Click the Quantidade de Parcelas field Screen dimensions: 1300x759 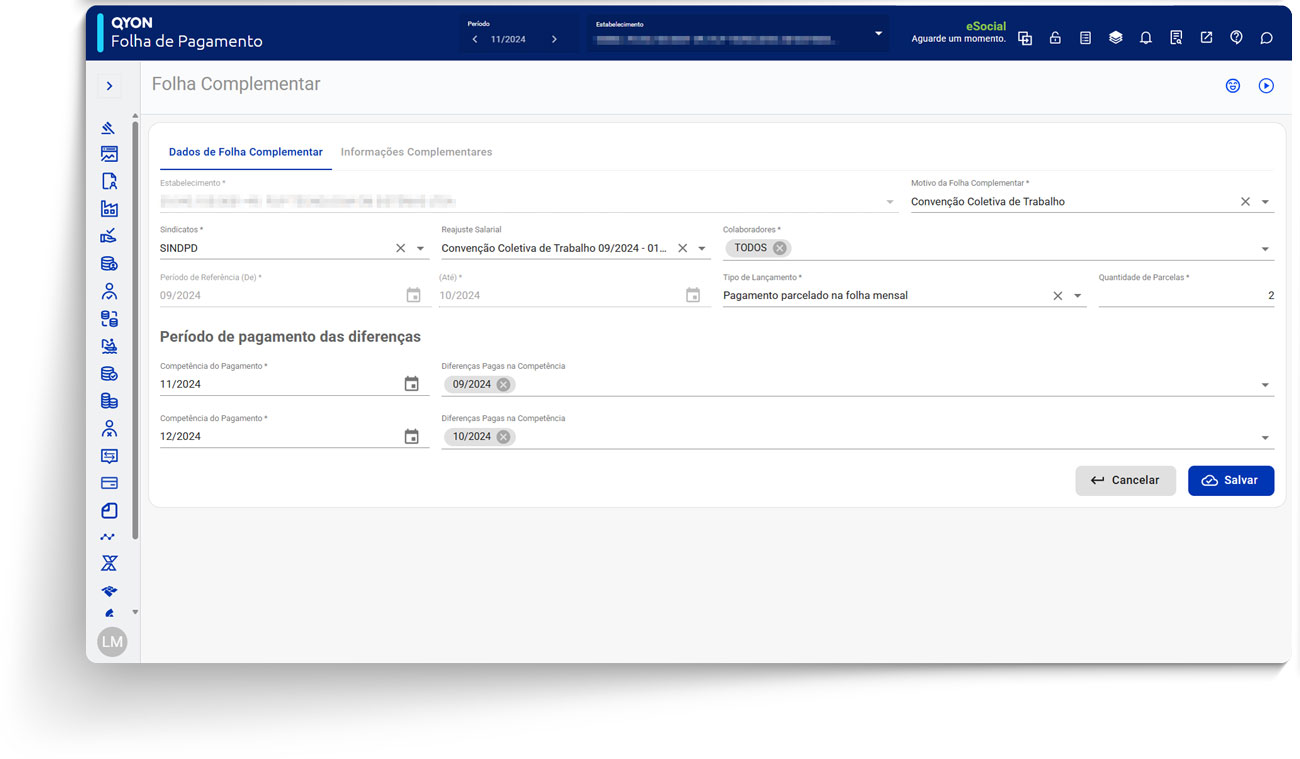click(1185, 295)
